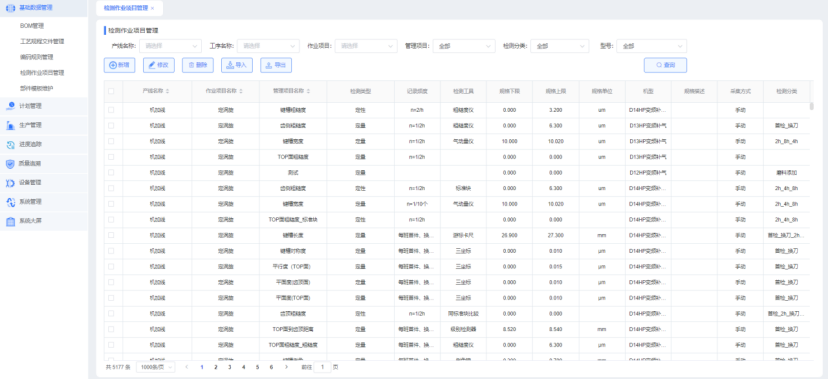
Task: Click the 3.200 cell
Action: (556, 110)
